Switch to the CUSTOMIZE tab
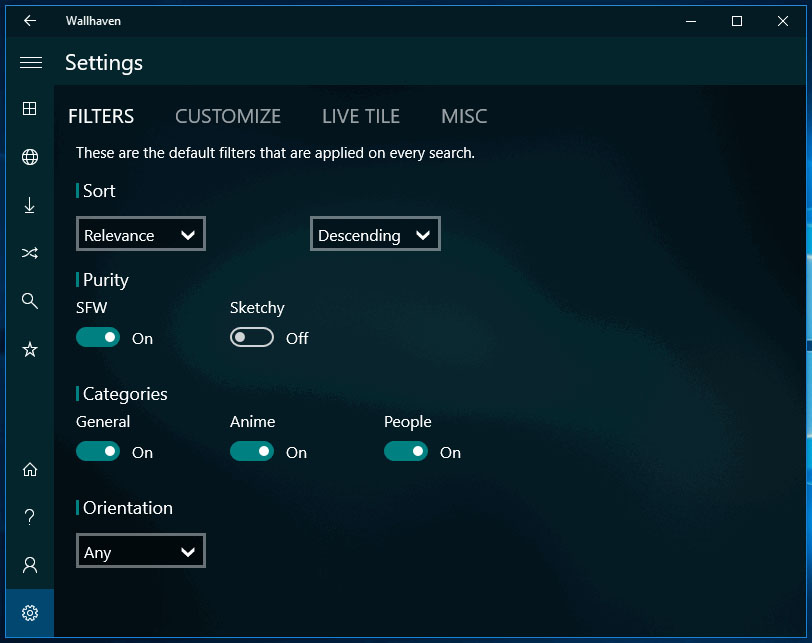The height and width of the screenshot is (643, 812). (x=228, y=116)
